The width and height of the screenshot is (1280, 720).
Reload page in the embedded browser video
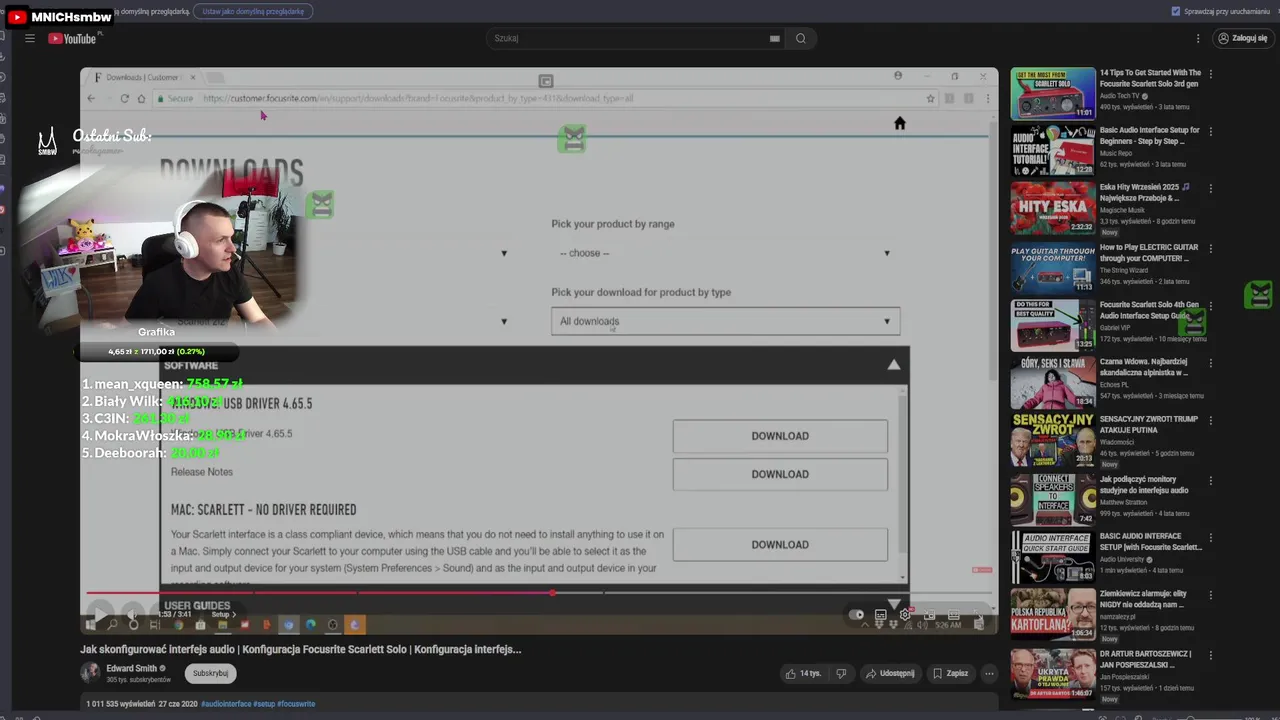click(x=124, y=98)
